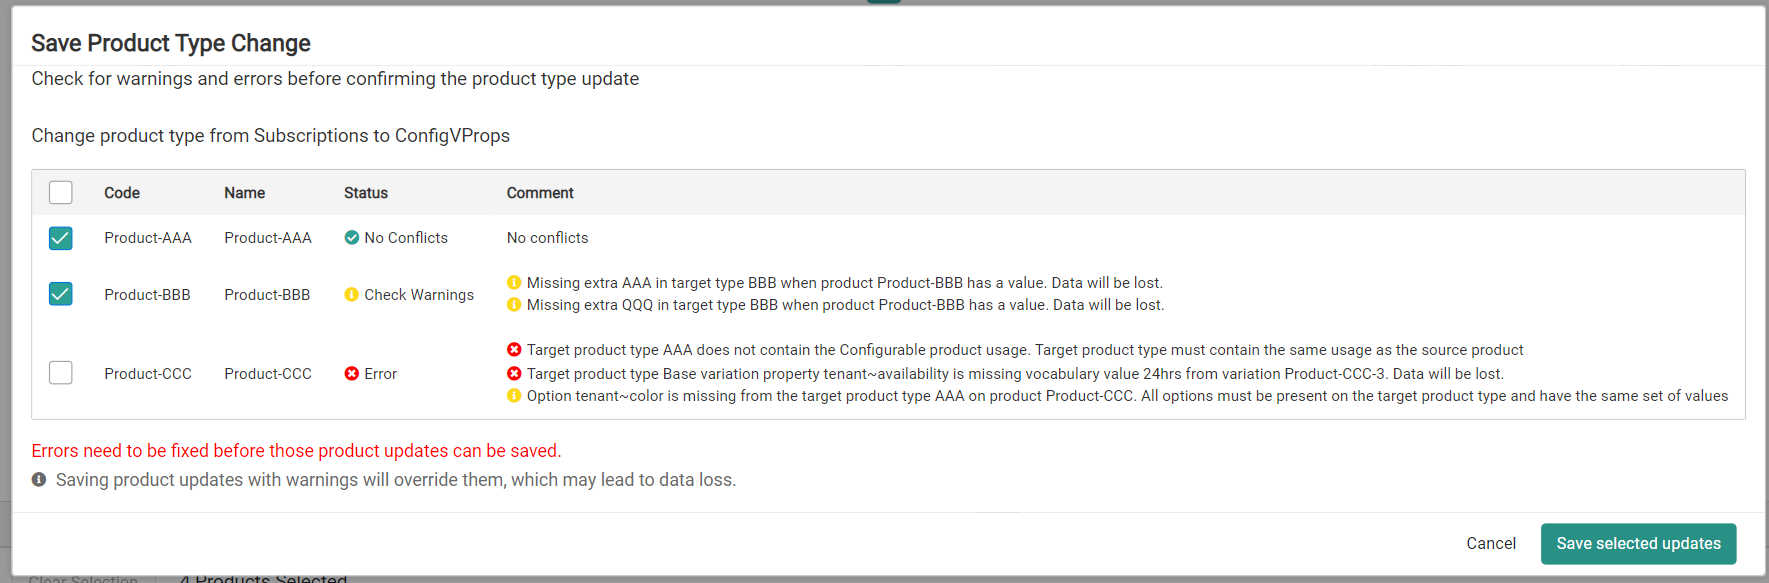Click the Name column header

[x=245, y=192]
